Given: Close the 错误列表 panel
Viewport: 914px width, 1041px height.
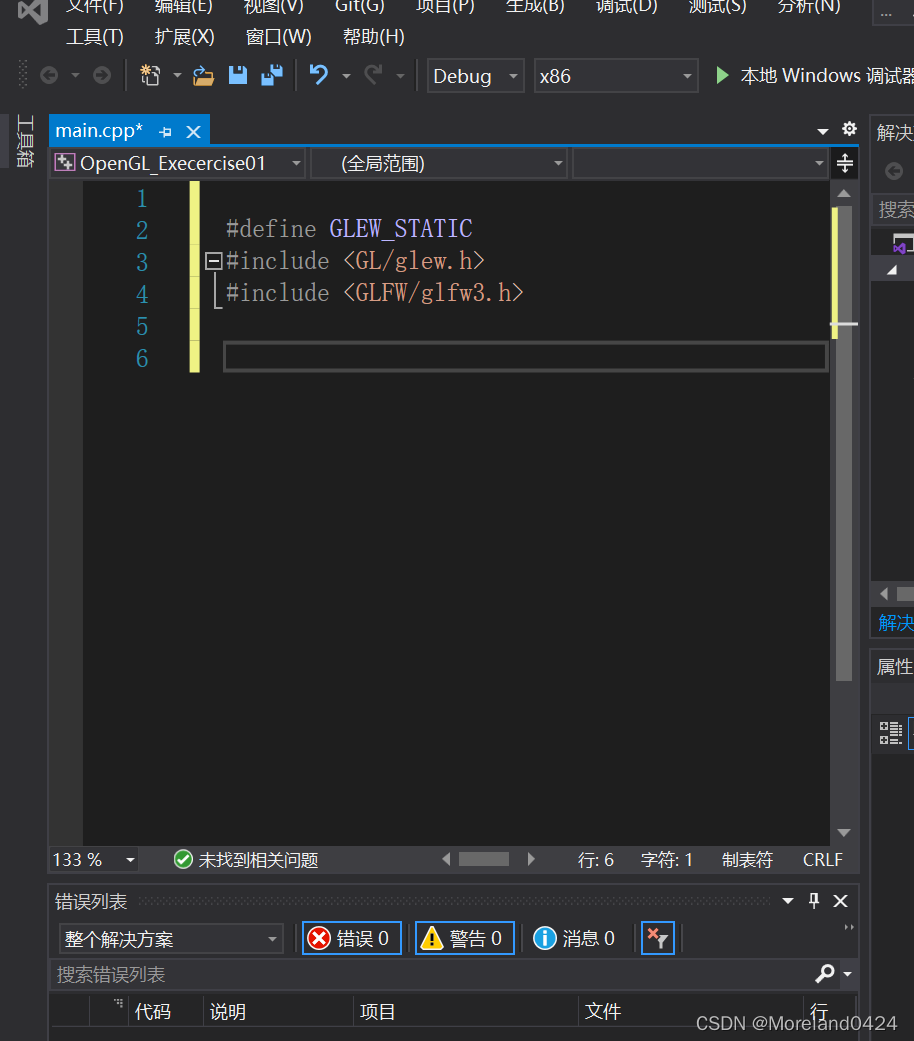Looking at the screenshot, I should click(840, 901).
